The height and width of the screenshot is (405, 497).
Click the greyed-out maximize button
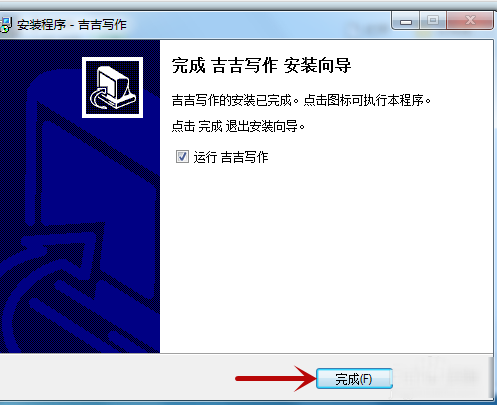pos(433,21)
